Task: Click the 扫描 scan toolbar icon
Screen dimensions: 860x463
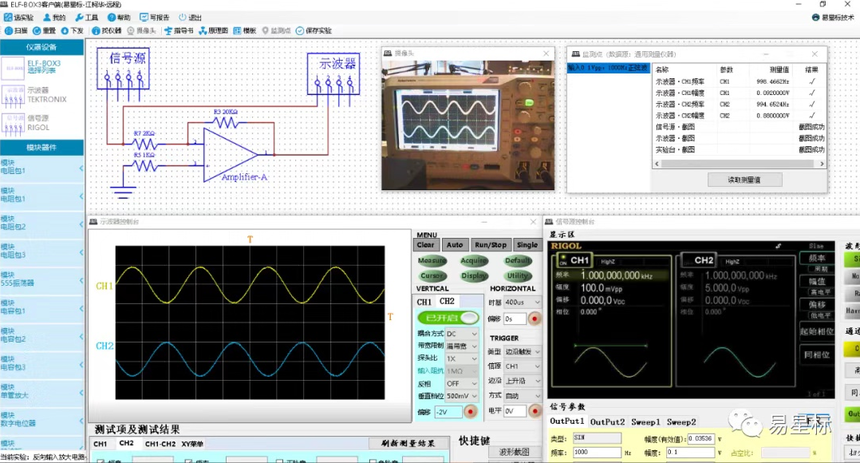Action: [14, 31]
